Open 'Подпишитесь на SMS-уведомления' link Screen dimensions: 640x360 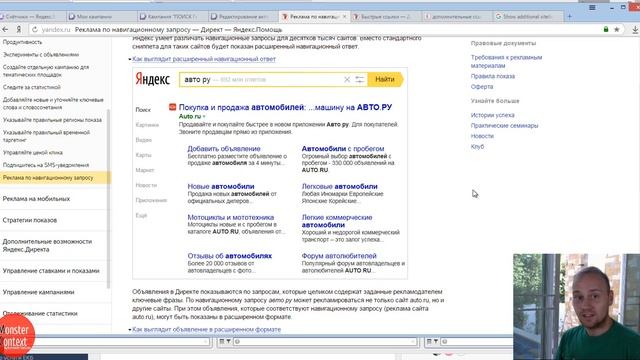pyautogui.click(x=46, y=165)
